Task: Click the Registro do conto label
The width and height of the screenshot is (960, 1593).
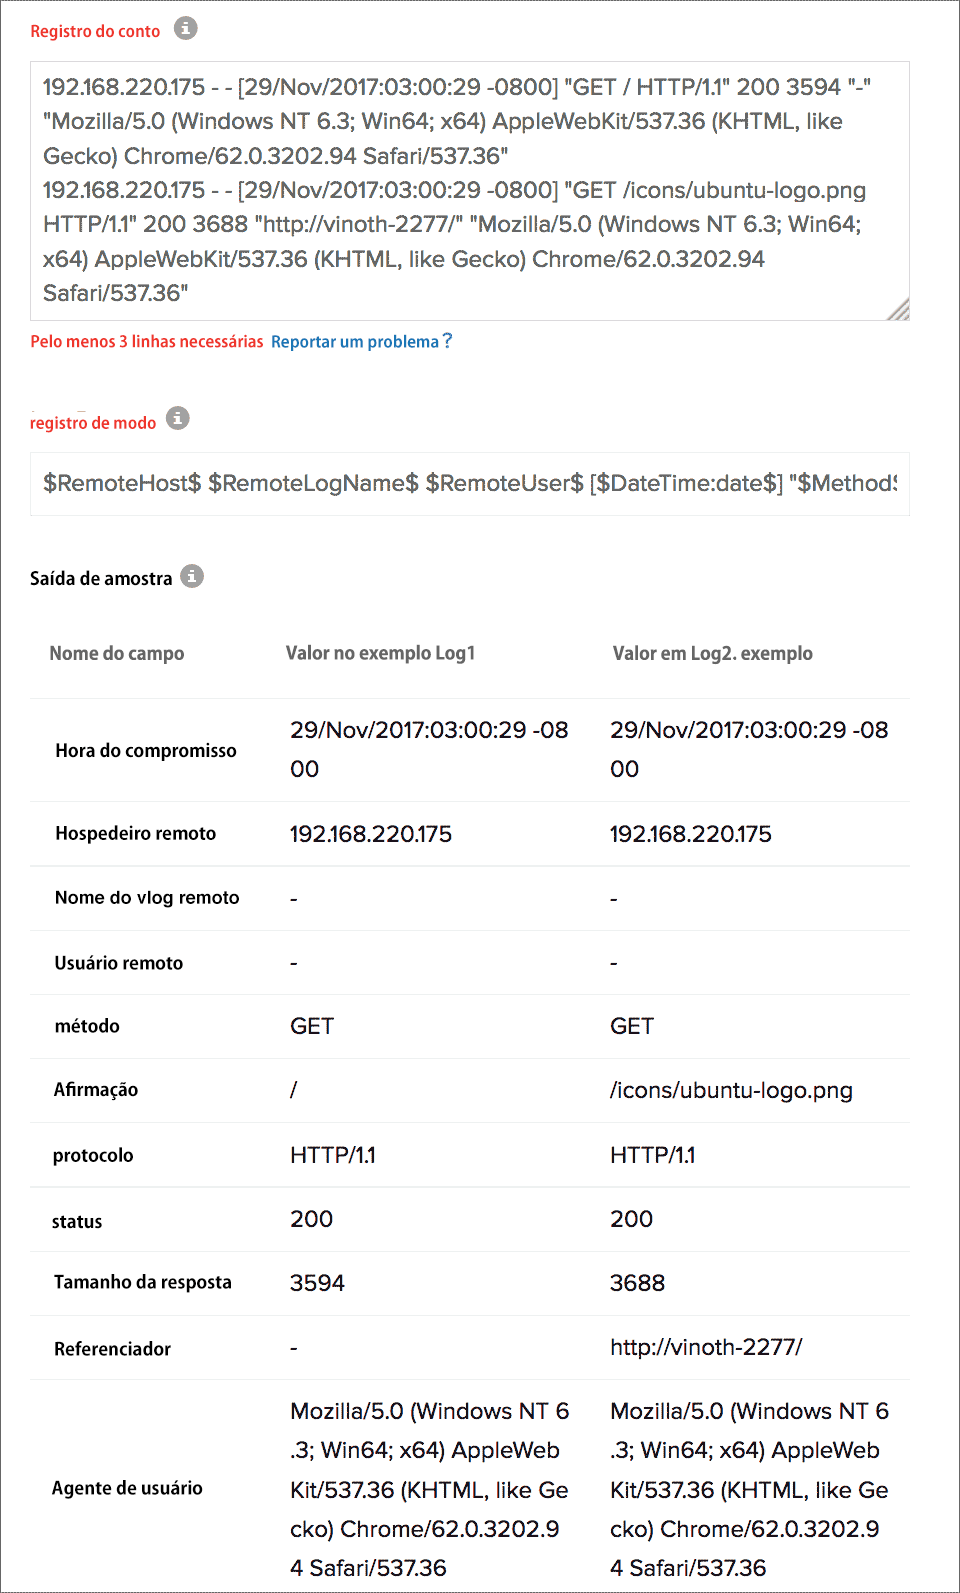Action: (x=95, y=31)
